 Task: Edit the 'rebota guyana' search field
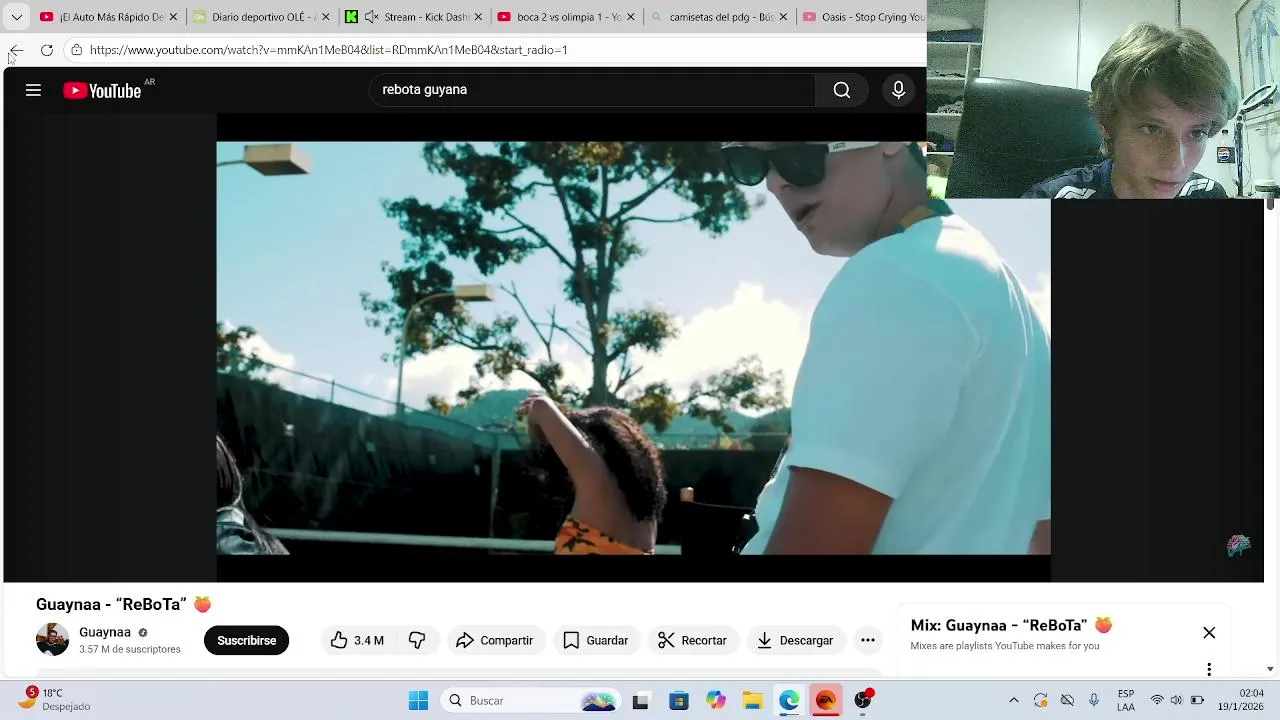[x=590, y=90]
